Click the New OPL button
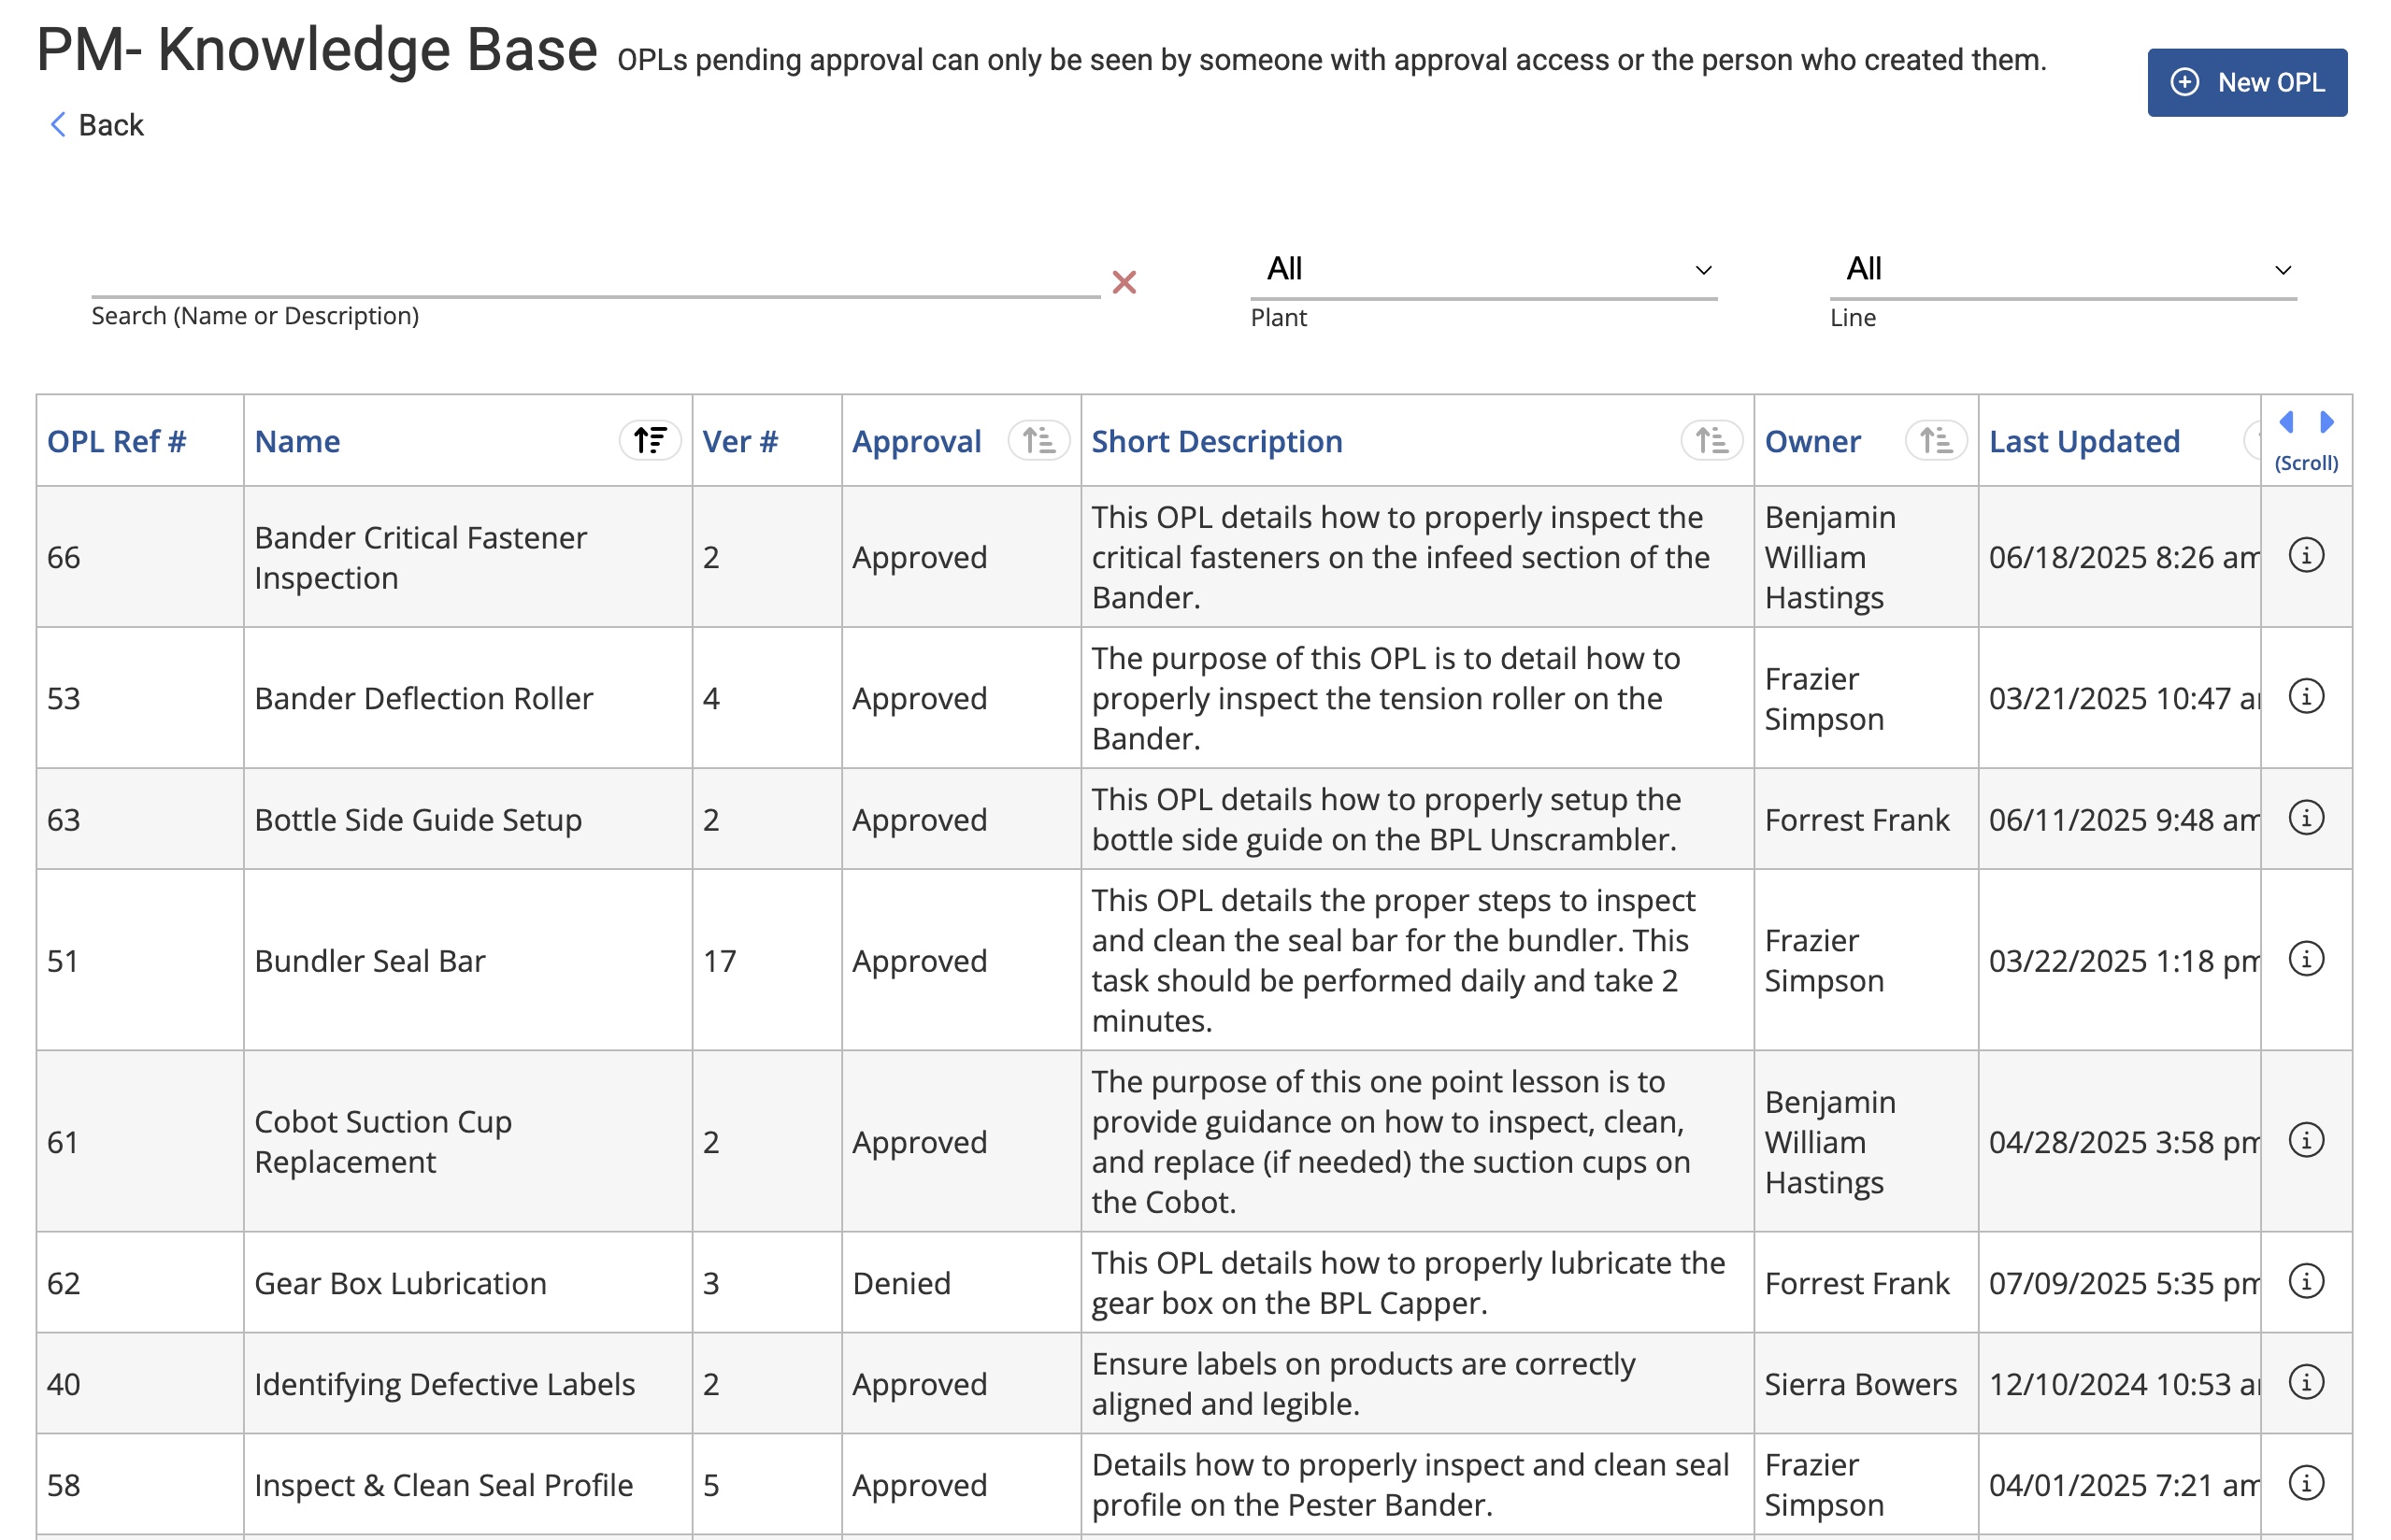The image size is (2391, 1540). click(2246, 83)
